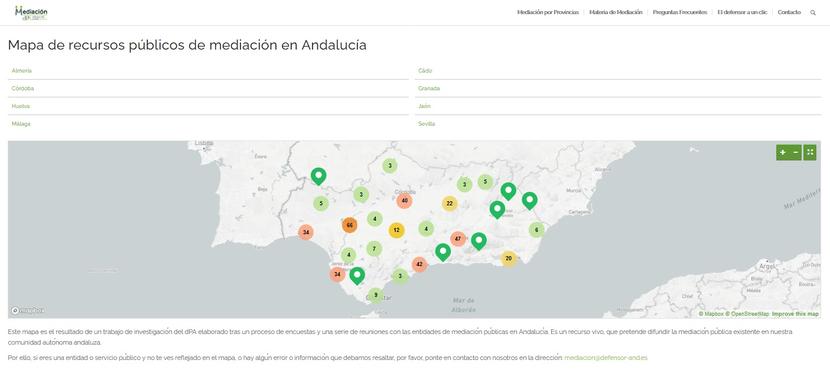Click the Mar de Alborán map label
This screenshot has height=383, width=830.
pos(464,305)
